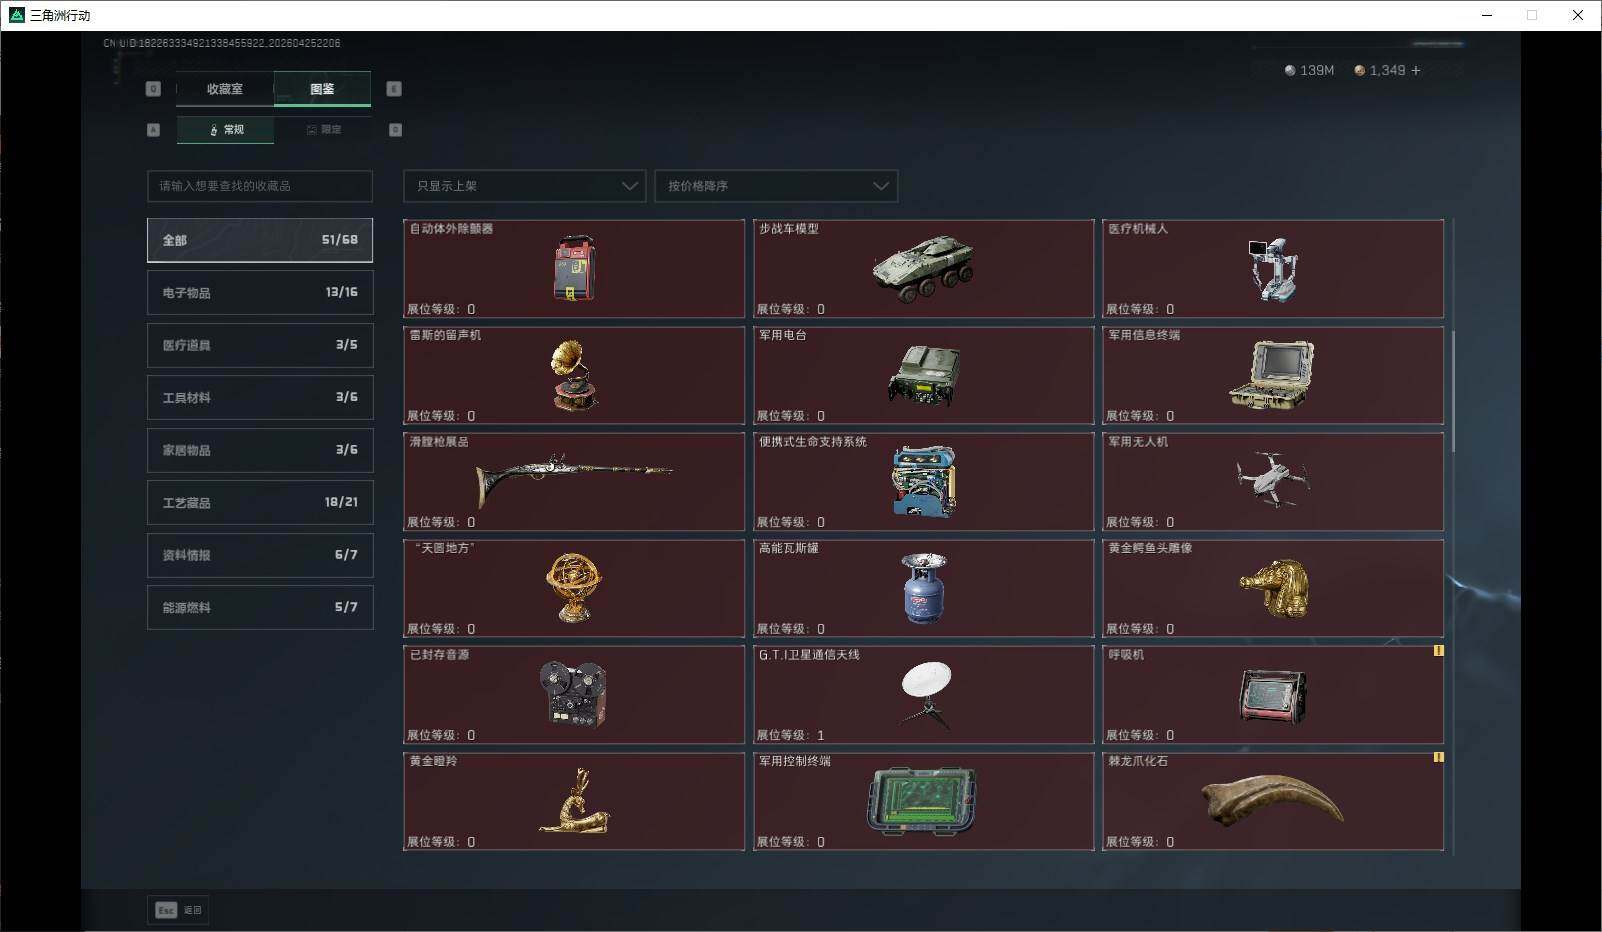Click the collectible search input field

tap(259, 186)
